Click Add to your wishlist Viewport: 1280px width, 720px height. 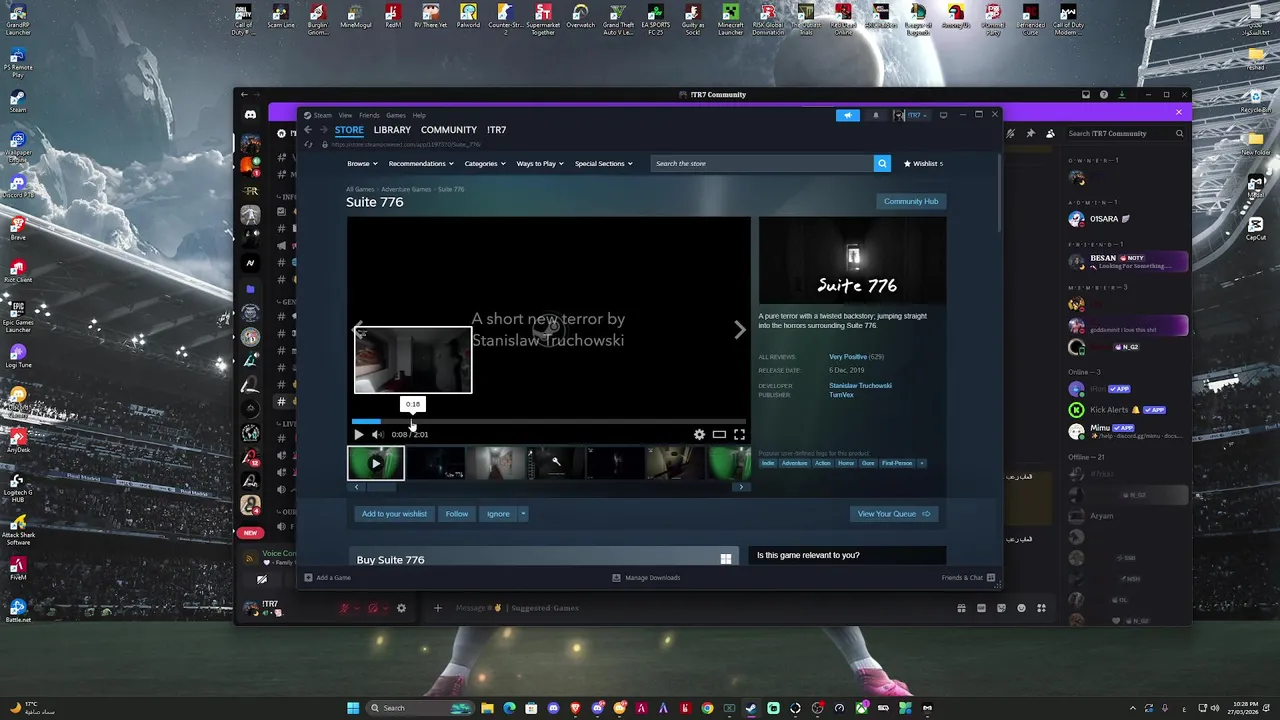[x=394, y=514]
